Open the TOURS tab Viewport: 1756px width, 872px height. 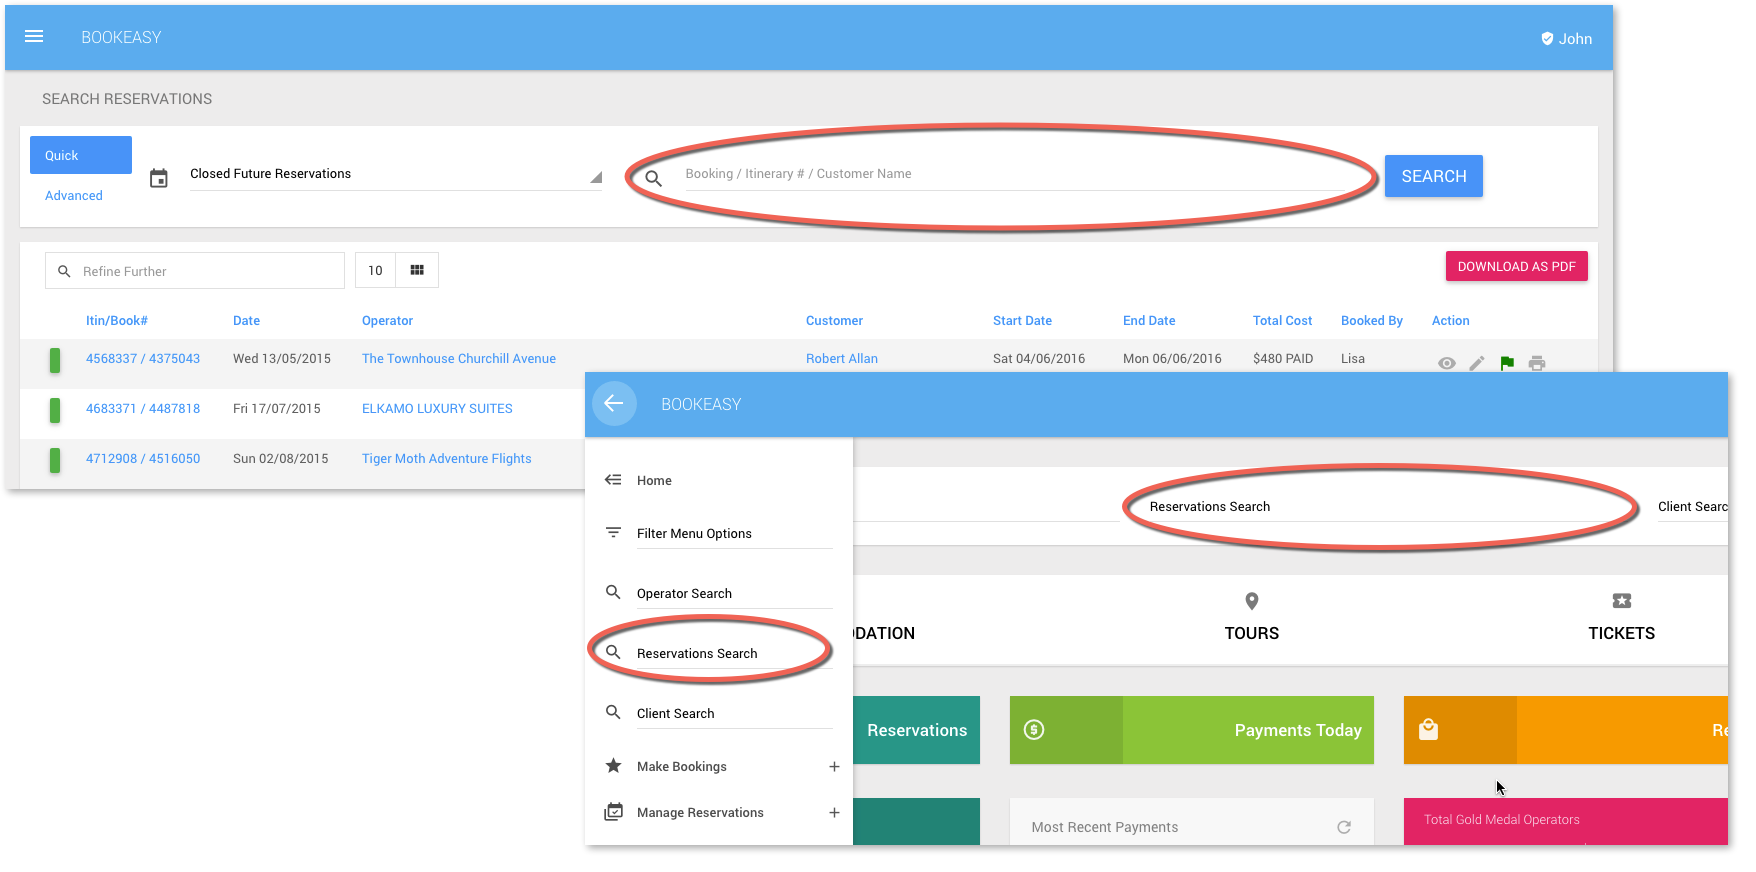[x=1252, y=633]
